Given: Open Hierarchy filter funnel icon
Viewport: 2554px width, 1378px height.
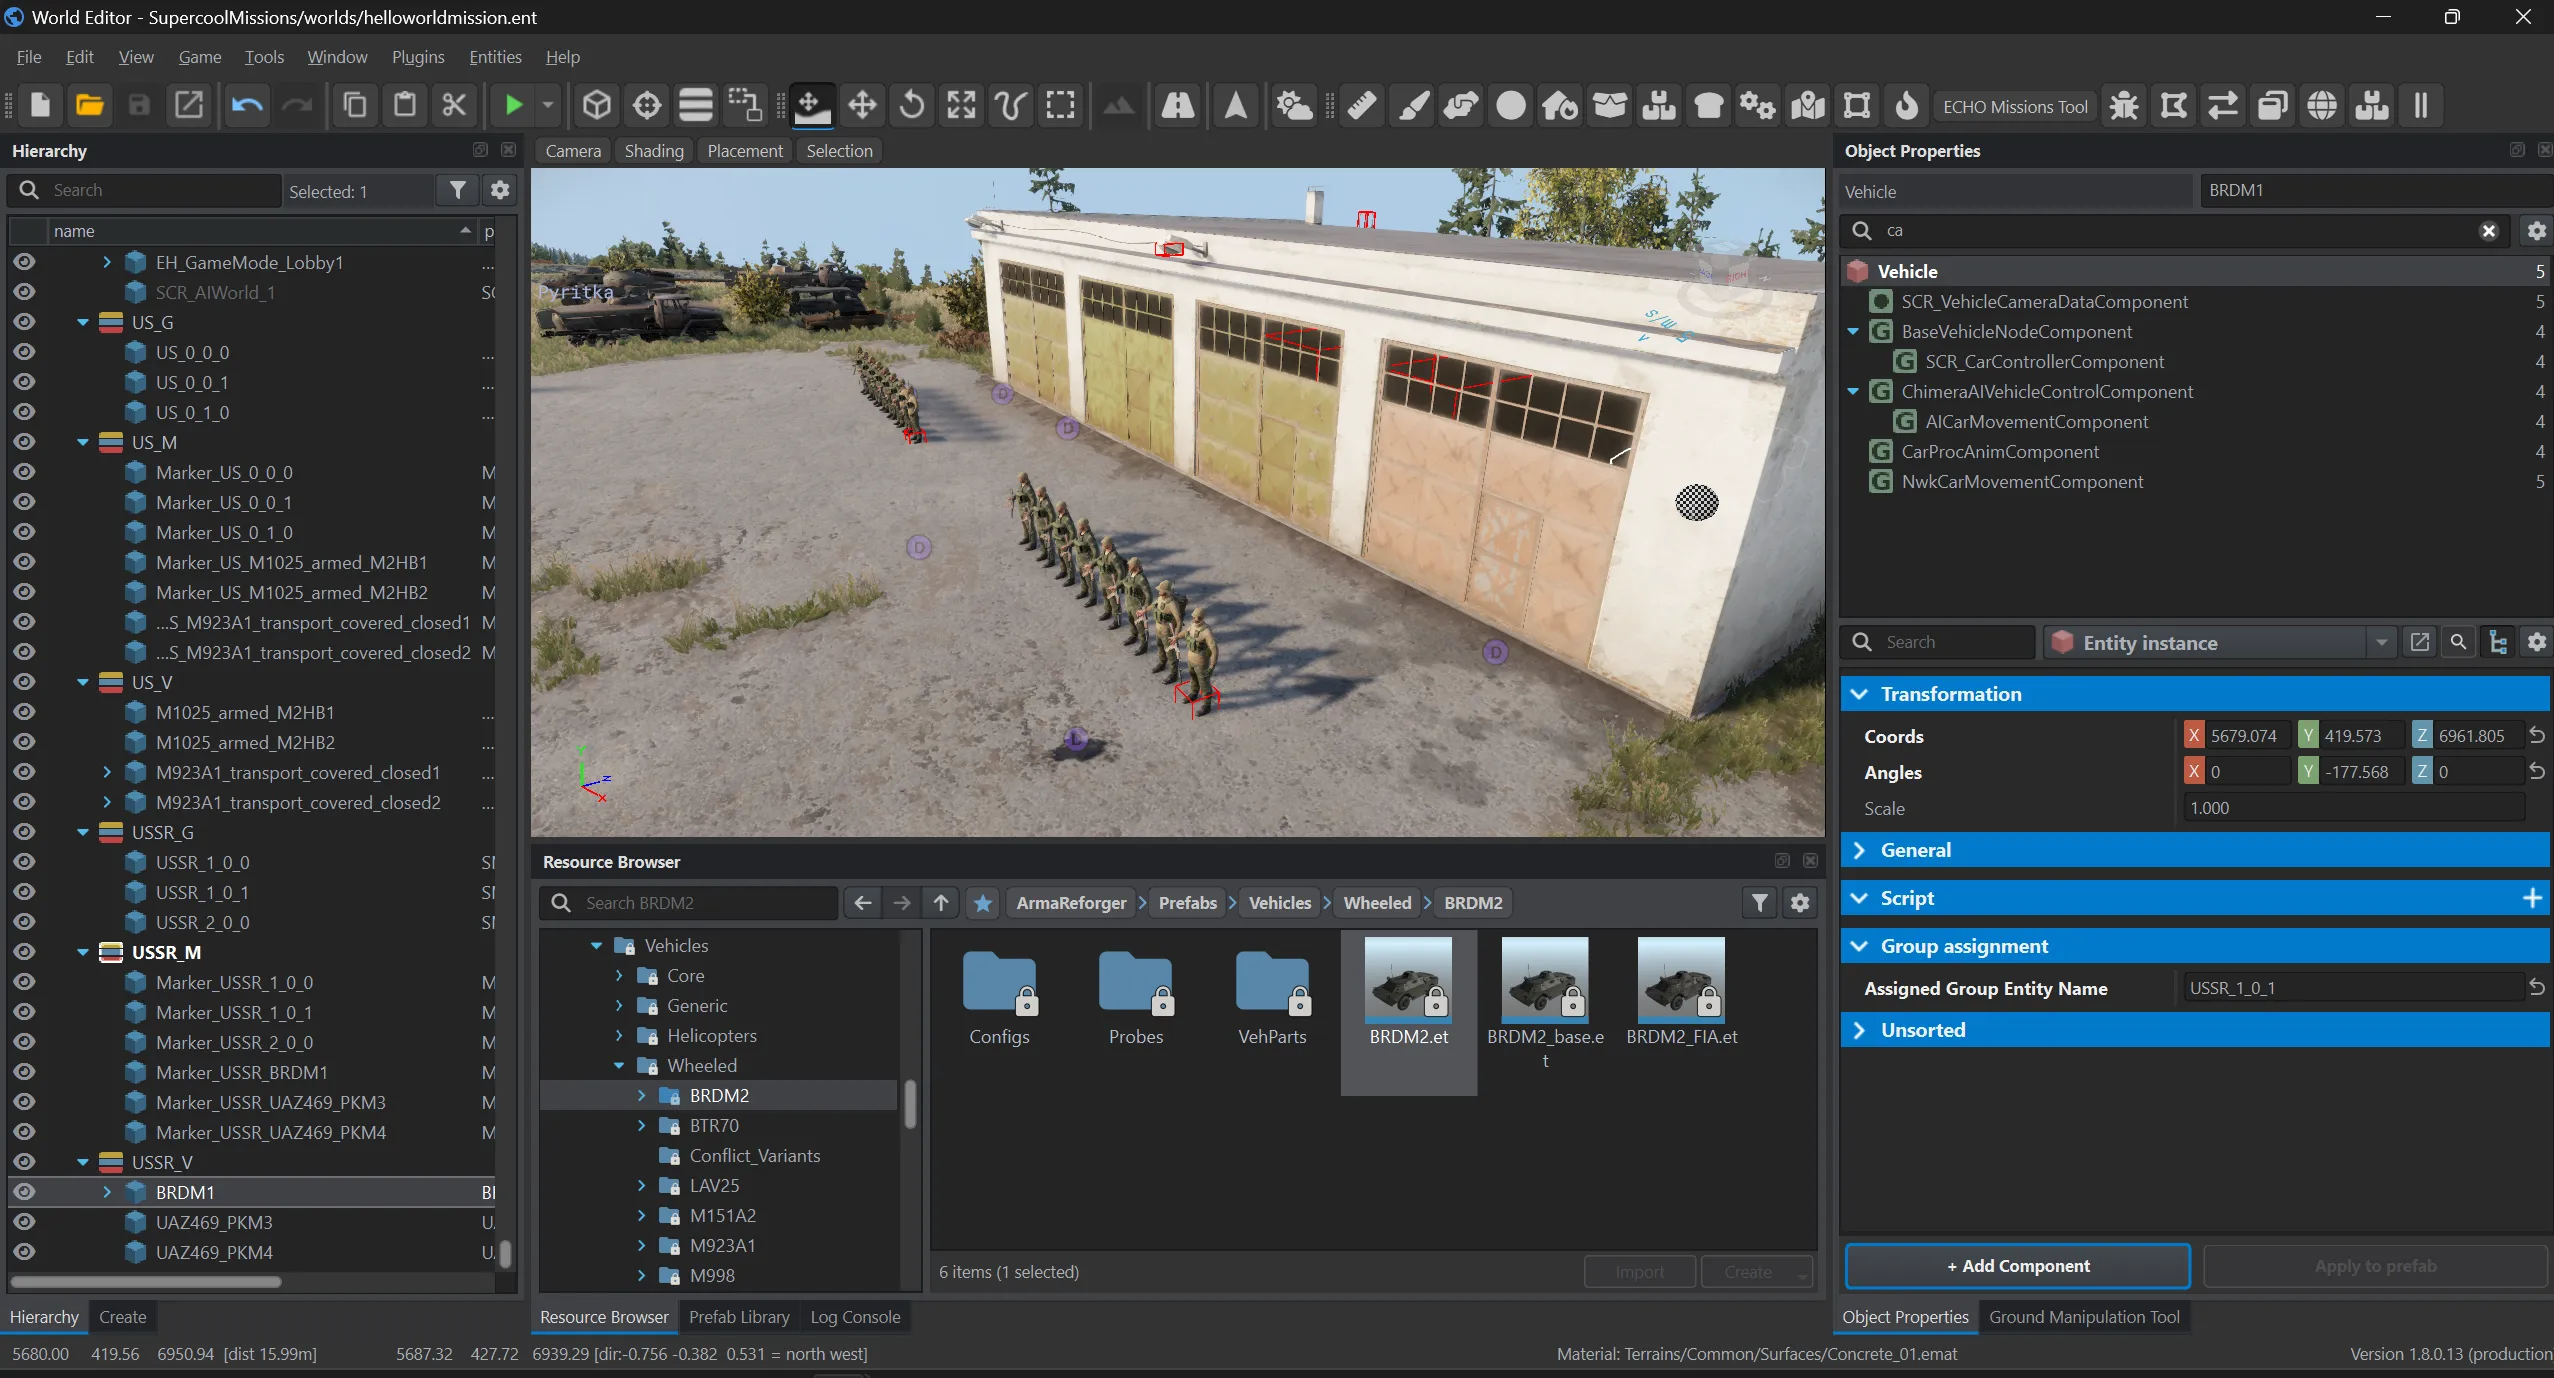Looking at the screenshot, I should click(x=458, y=190).
